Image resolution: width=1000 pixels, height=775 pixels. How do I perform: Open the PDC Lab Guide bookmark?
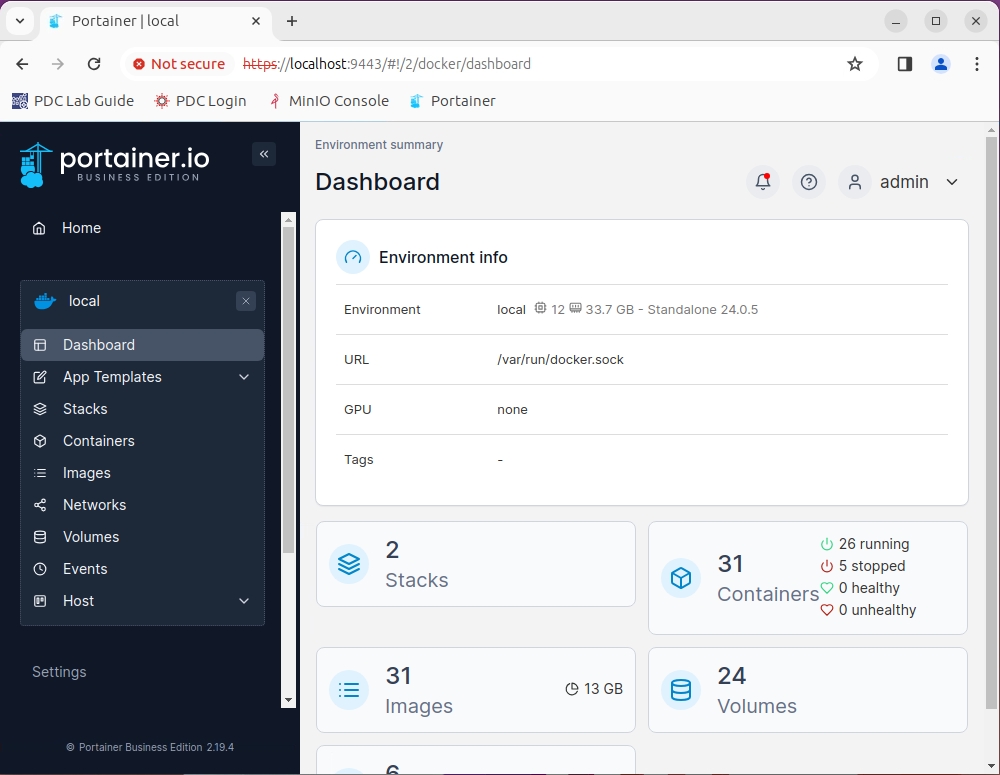click(x=73, y=101)
